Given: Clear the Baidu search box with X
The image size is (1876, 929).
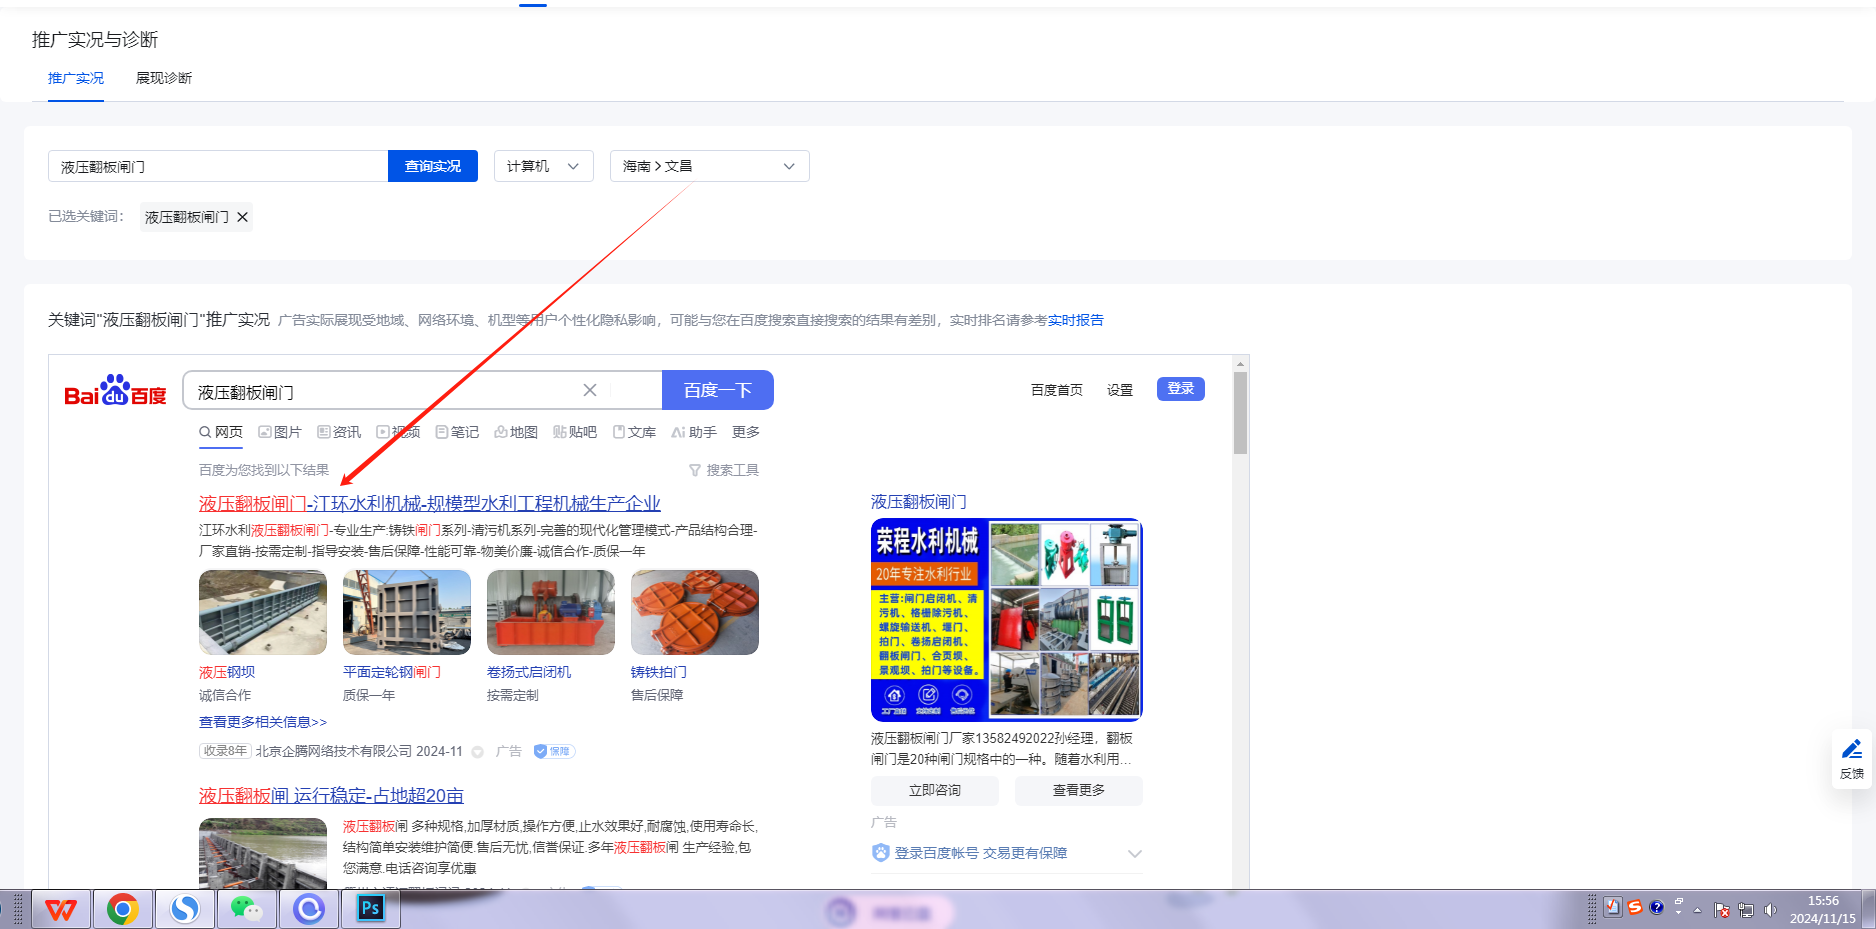Looking at the screenshot, I should pos(590,390).
